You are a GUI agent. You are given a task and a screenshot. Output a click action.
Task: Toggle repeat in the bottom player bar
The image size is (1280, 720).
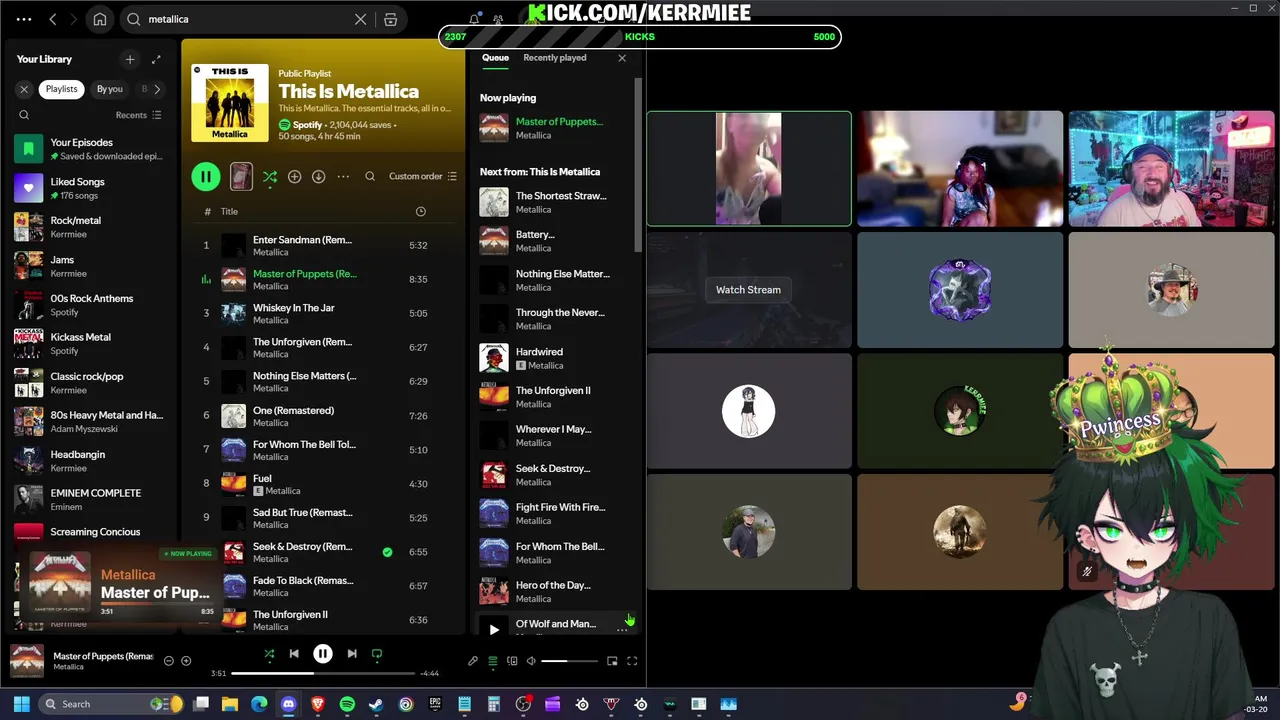(x=377, y=654)
